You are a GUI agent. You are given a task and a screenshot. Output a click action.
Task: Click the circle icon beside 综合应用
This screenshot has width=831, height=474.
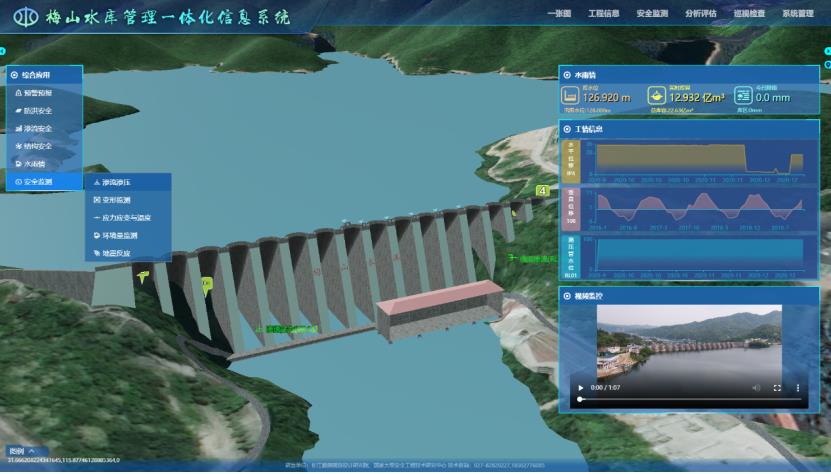pyautogui.click(x=14, y=75)
